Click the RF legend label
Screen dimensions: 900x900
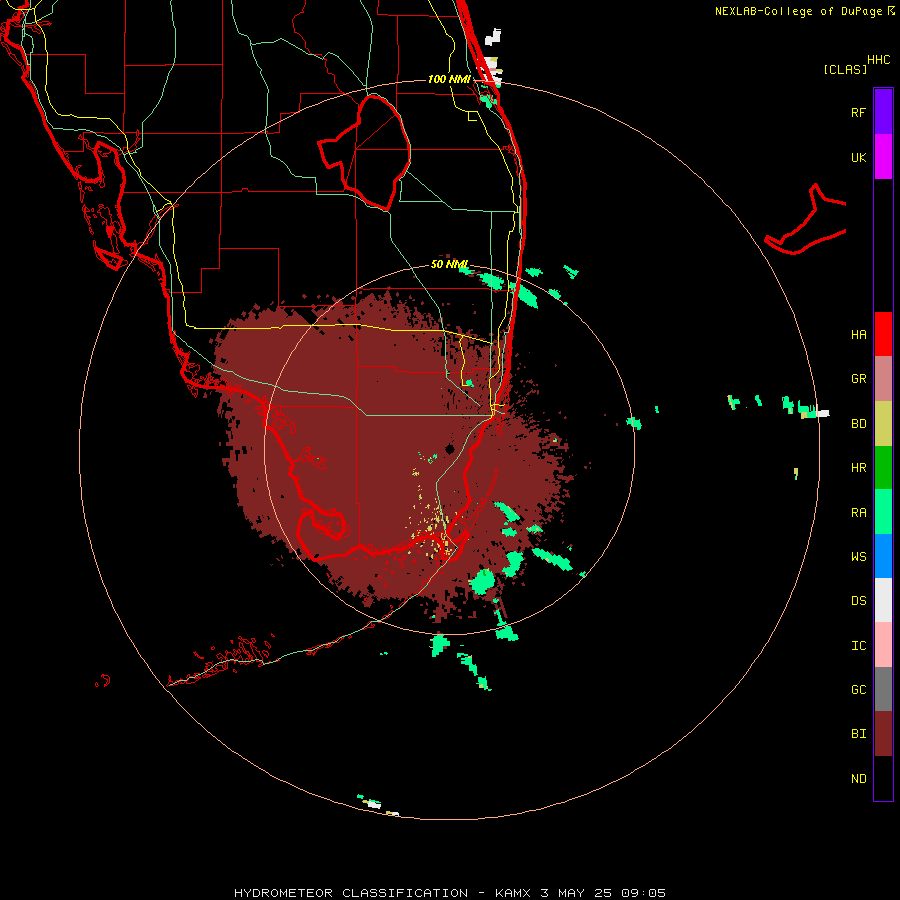(858, 112)
